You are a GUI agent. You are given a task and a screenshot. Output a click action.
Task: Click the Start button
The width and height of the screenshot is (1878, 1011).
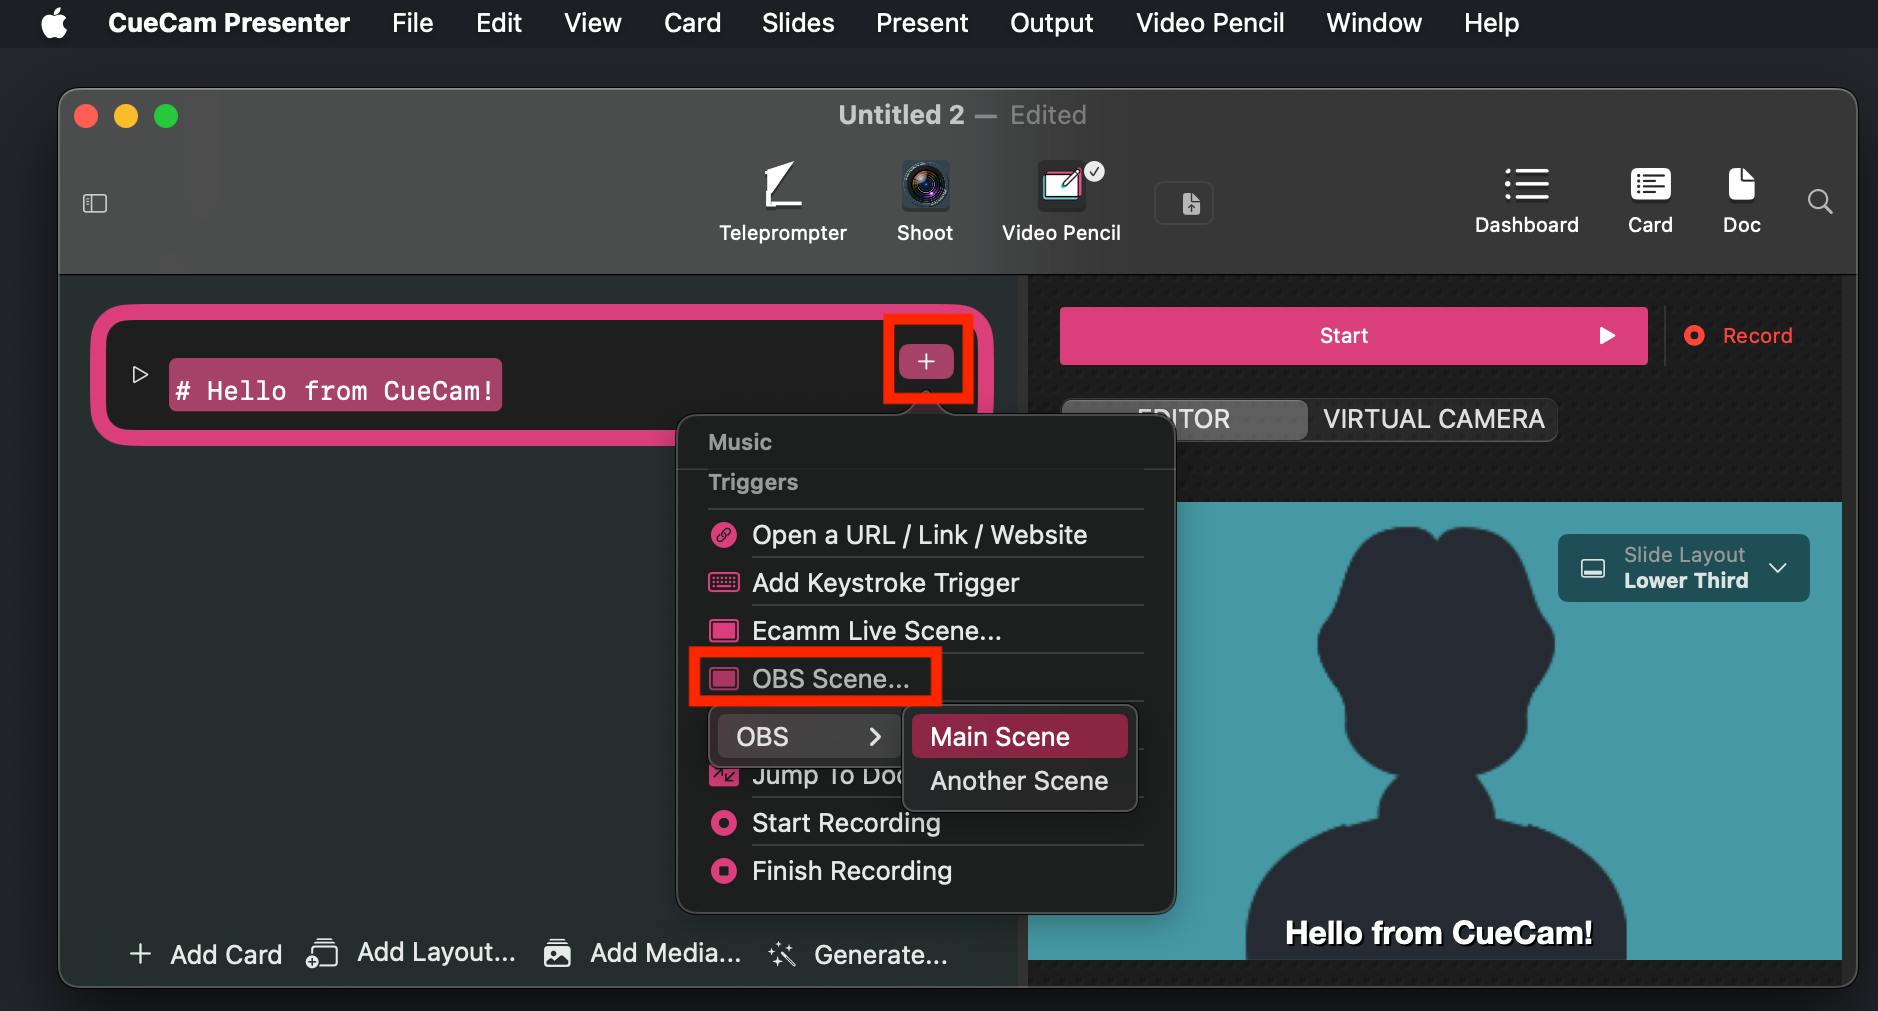(1353, 336)
